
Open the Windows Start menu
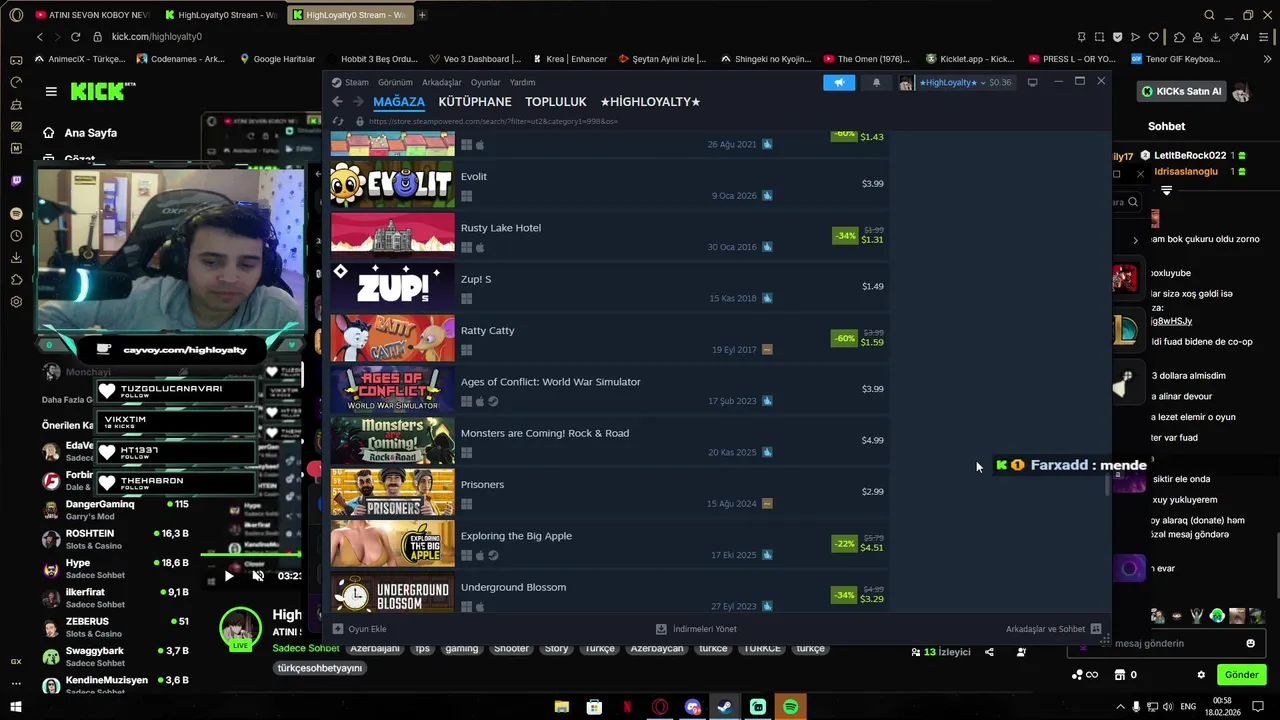[x=16, y=707]
